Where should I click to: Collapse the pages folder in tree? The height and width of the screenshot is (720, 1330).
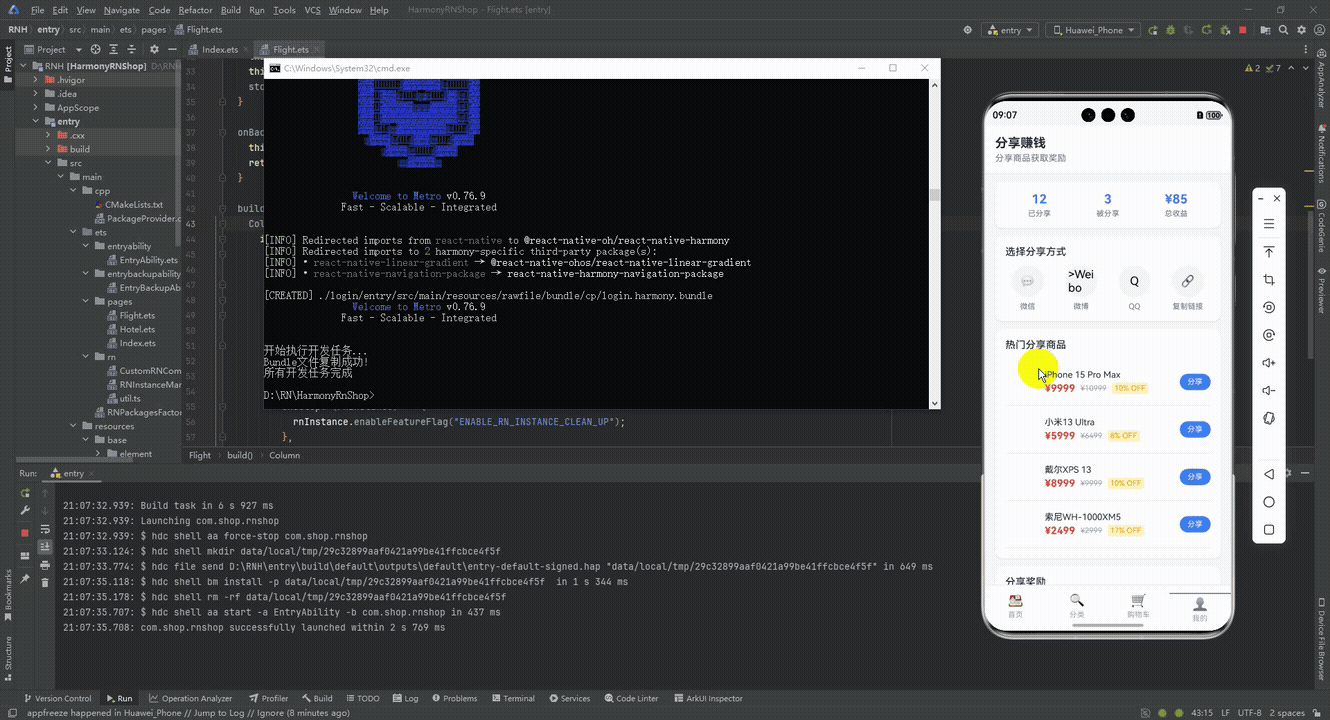coord(86,301)
